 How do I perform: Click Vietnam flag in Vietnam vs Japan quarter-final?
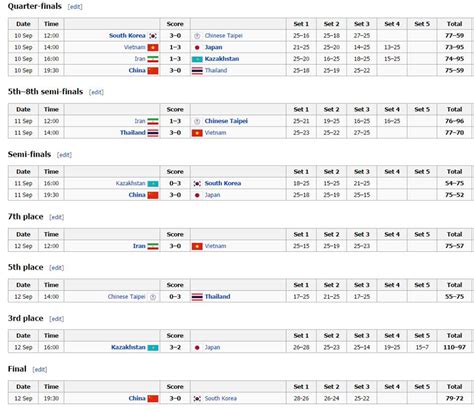(153, 47)
